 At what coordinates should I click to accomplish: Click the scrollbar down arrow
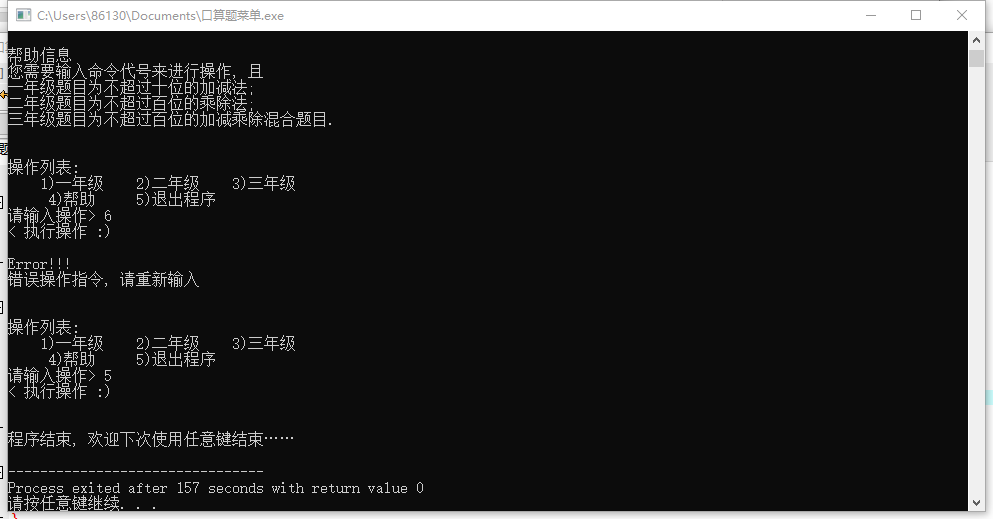tap(976, 503)
